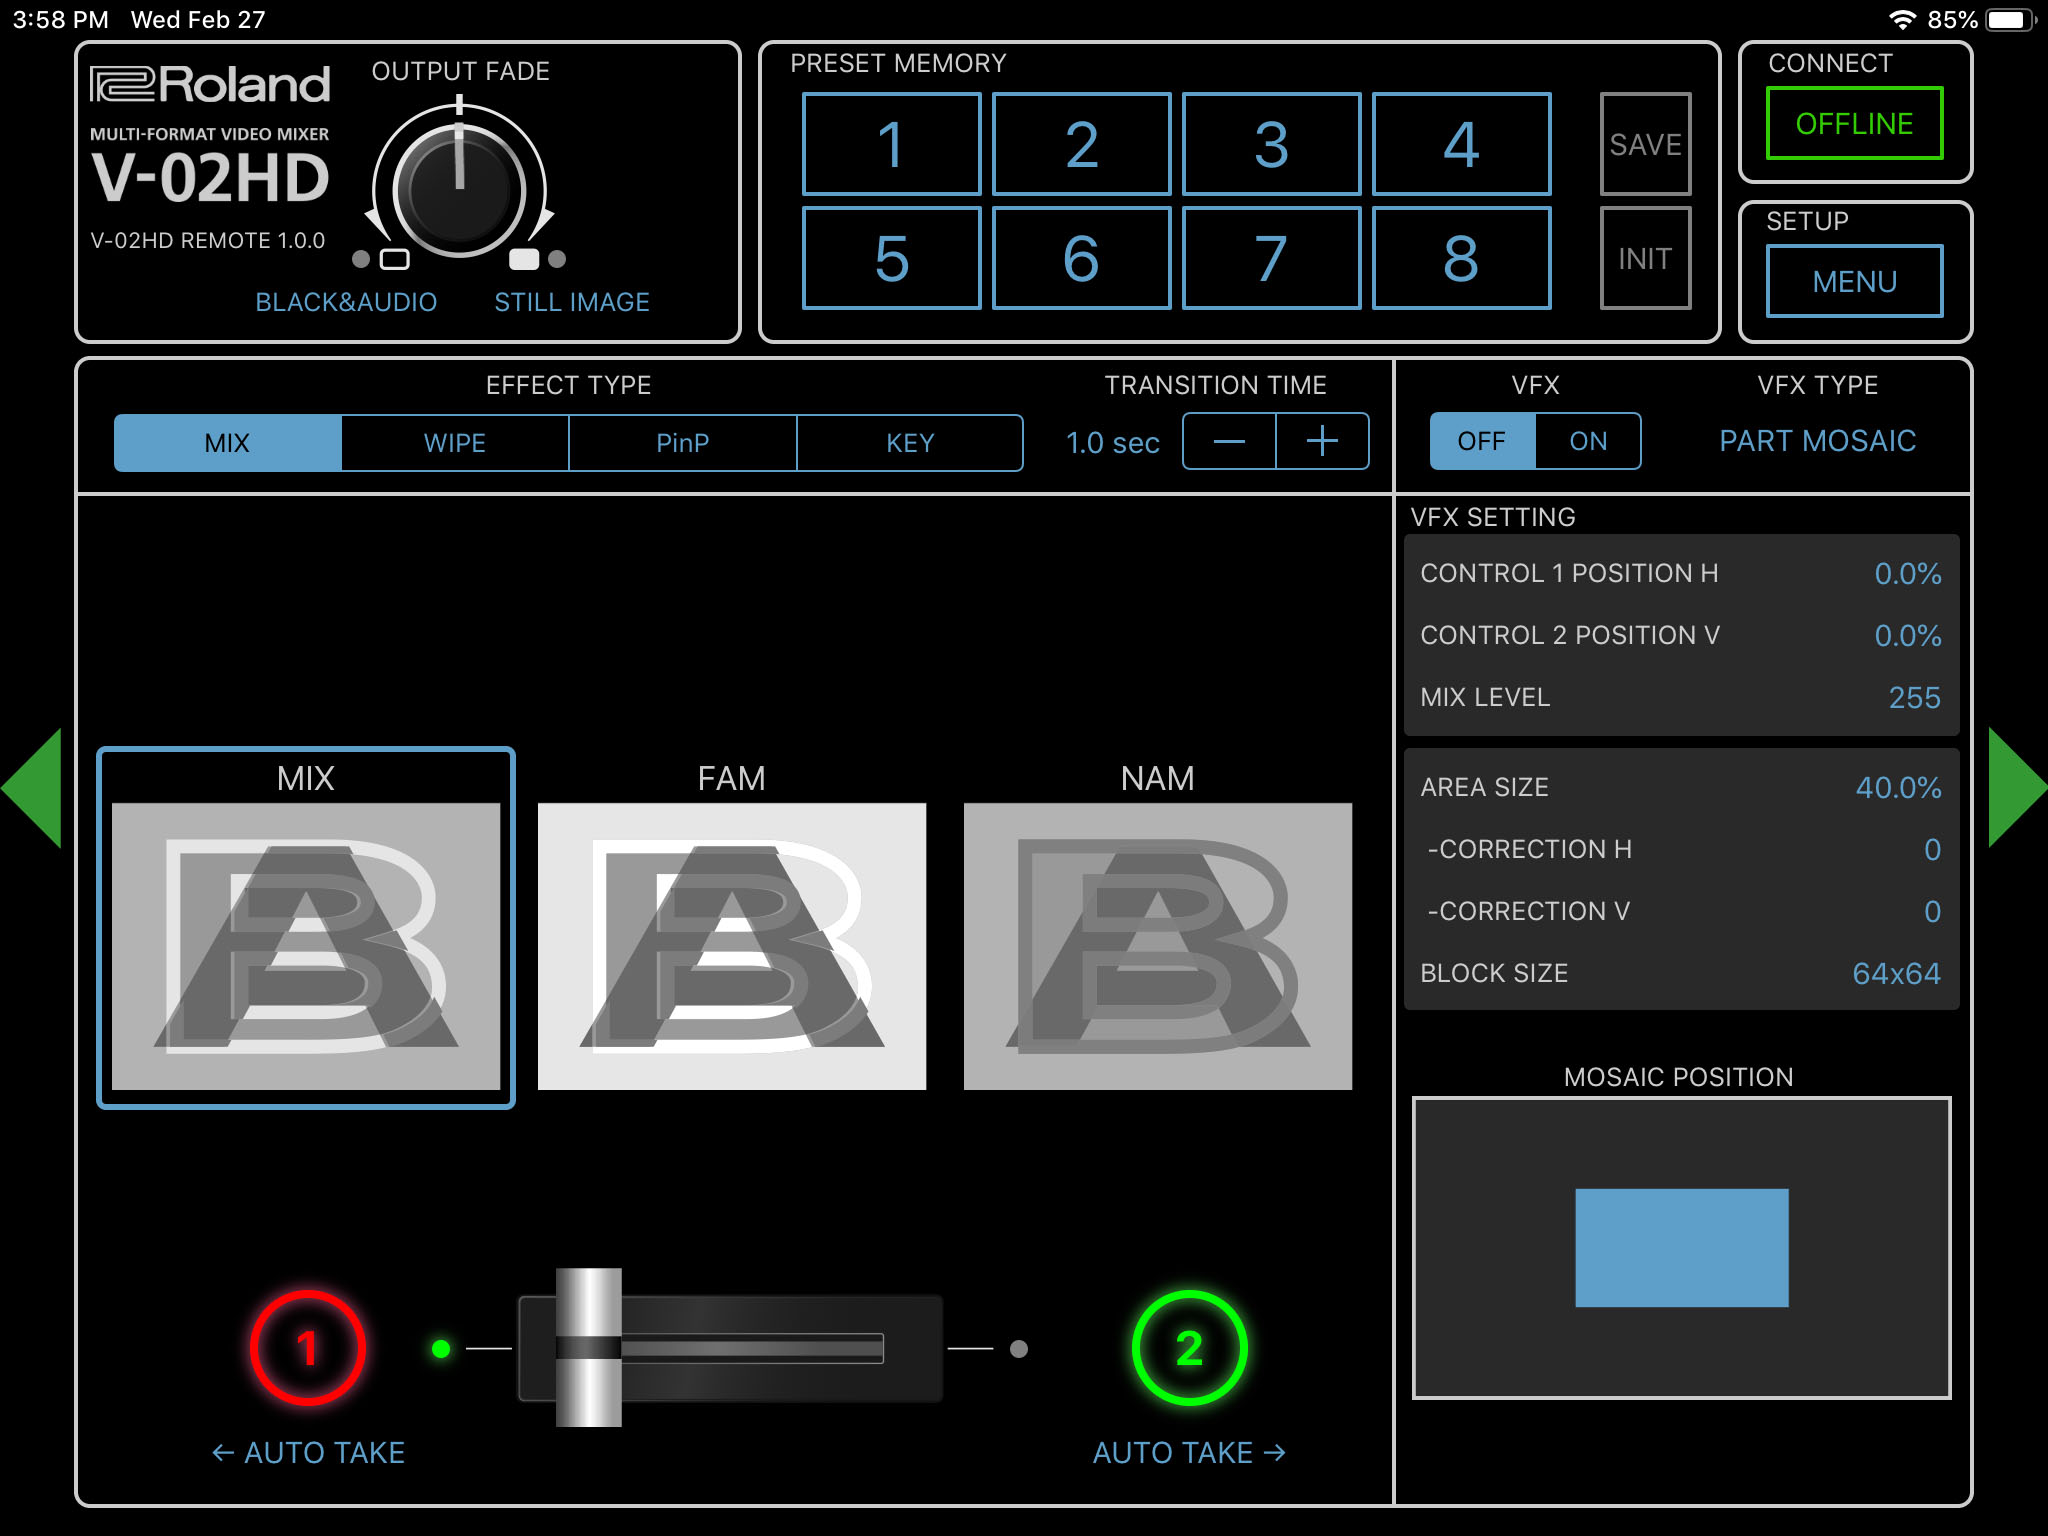
Task: Decrease transition time with minus button
Action: pyautogui.click(x=1229, y=441)
